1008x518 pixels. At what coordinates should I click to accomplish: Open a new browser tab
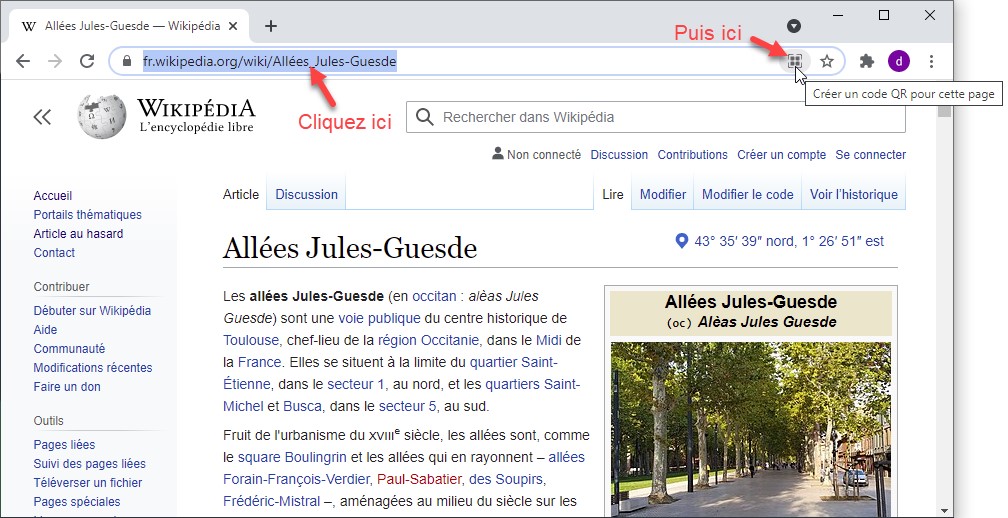pos(271,26)
